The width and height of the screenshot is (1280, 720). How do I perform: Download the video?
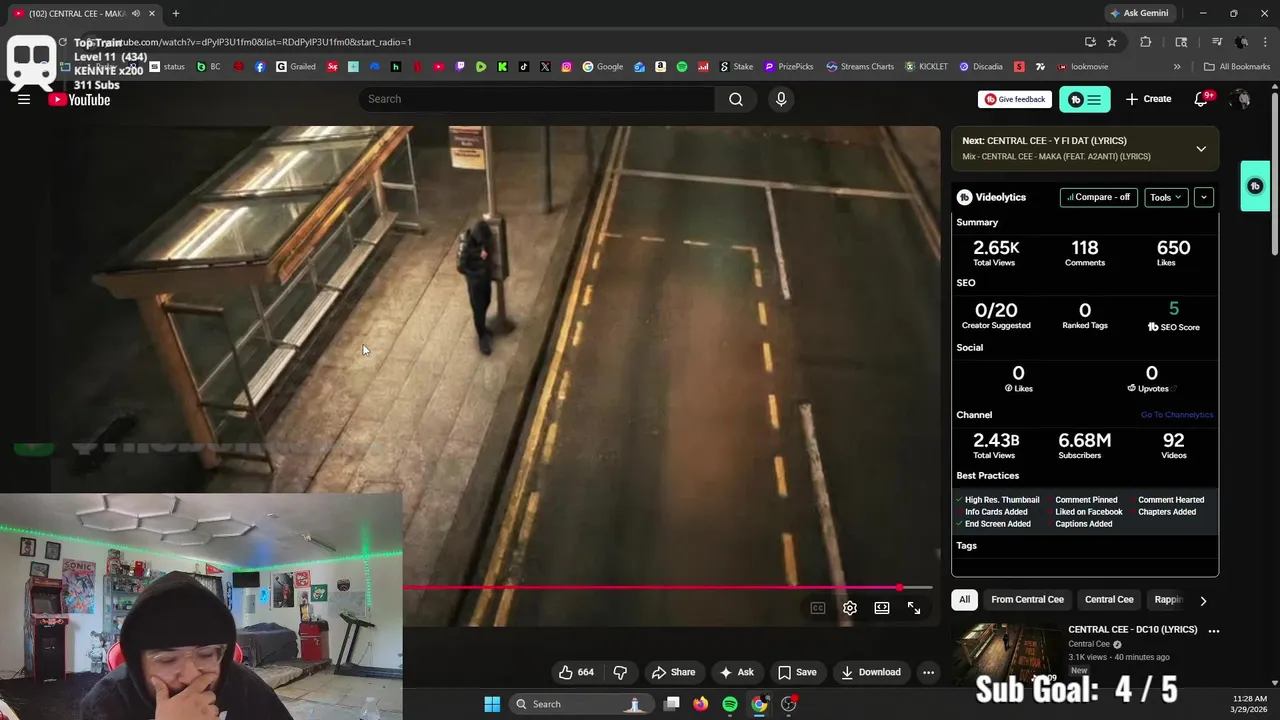click(x=871, y=672)
